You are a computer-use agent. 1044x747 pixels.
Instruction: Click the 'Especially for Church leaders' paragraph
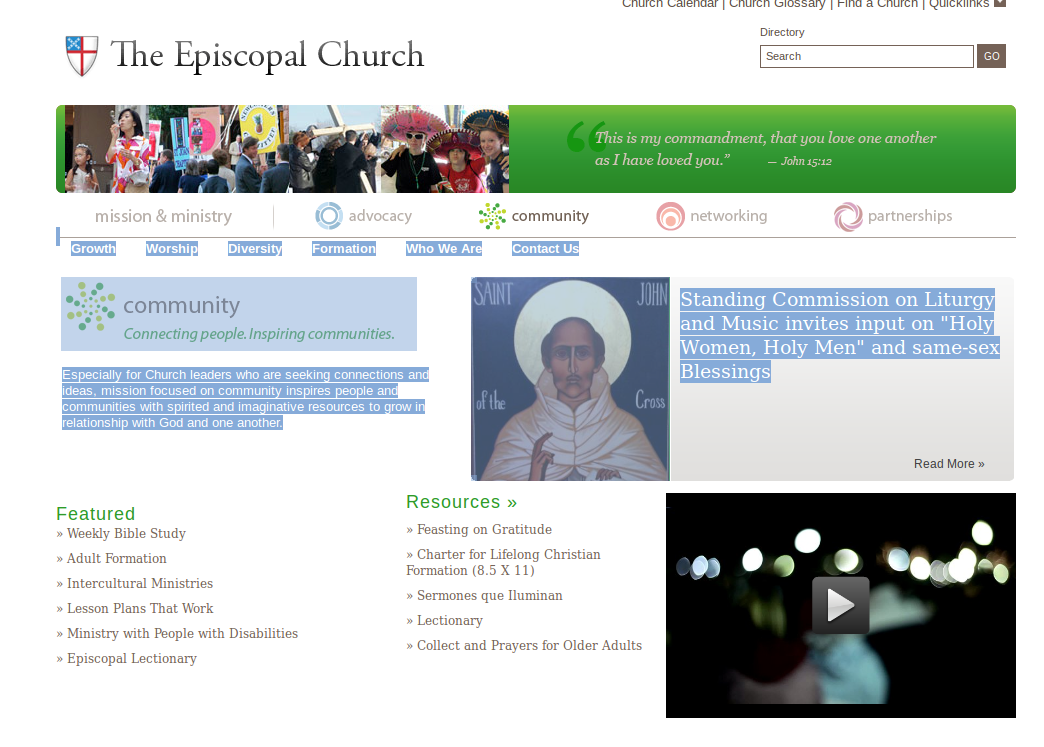click(246, 399)
